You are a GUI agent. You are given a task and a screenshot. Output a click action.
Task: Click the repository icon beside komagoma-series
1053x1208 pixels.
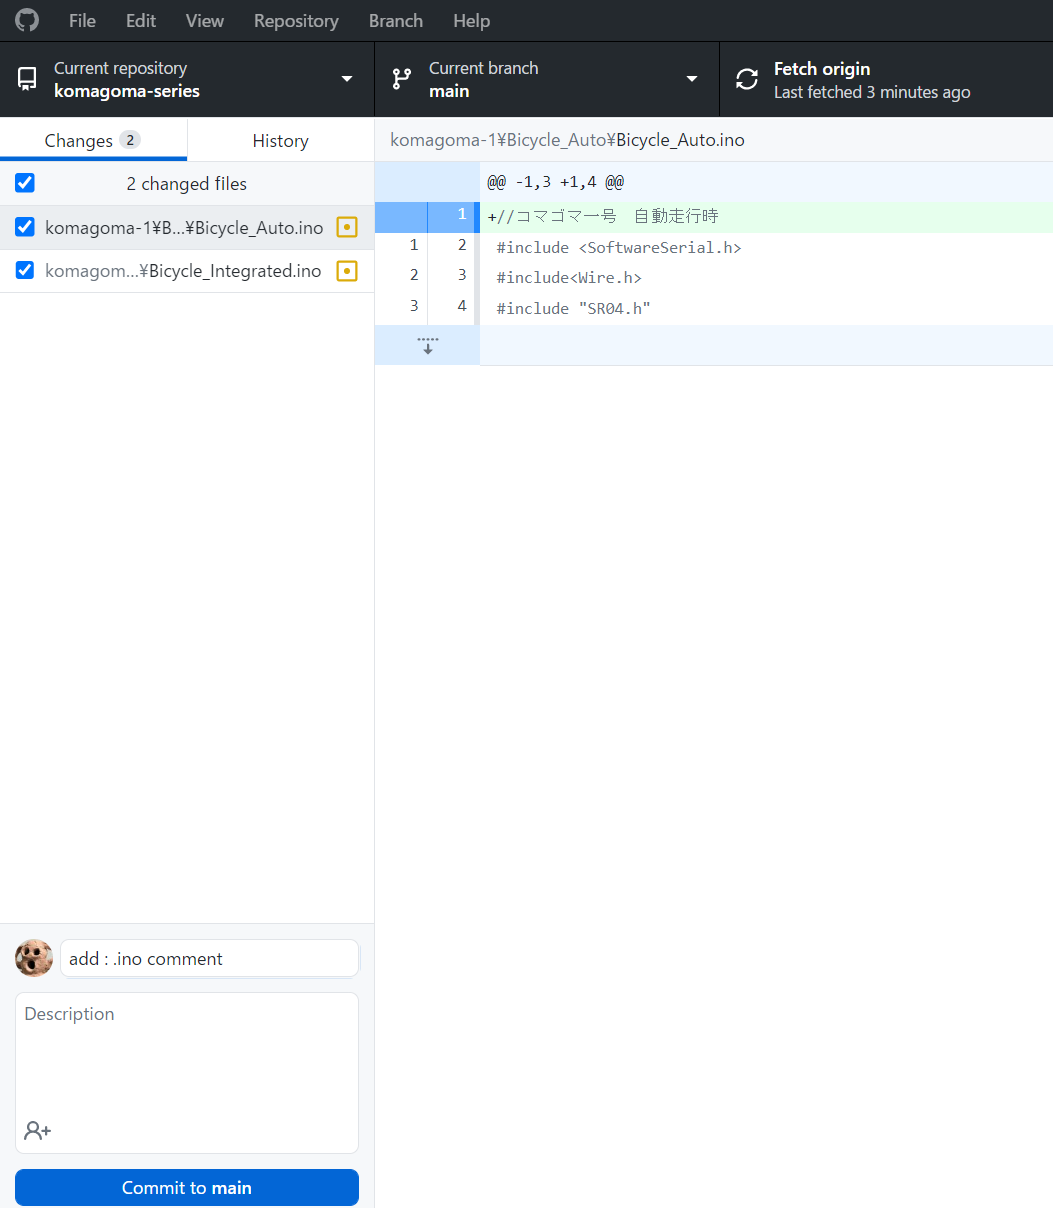click(x=28, y=79)
